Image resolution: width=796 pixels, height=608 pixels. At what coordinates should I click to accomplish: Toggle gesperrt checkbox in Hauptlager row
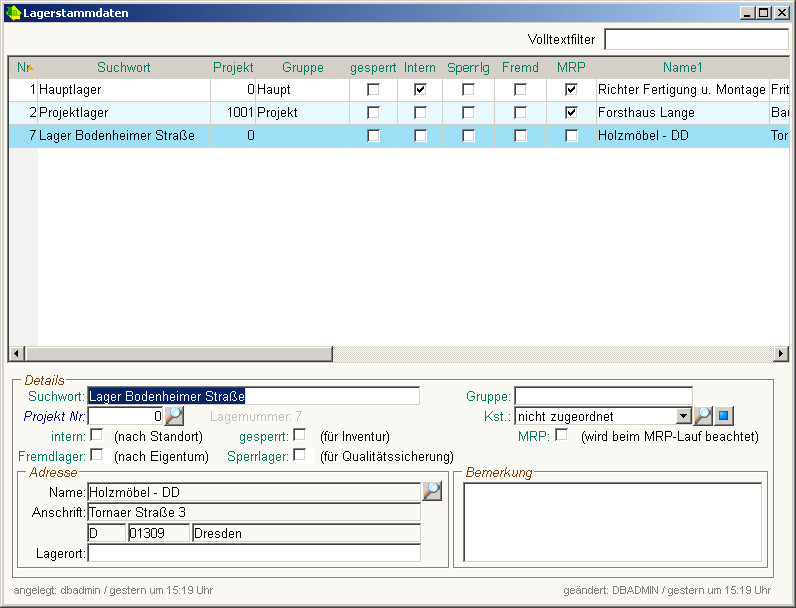(x=373, y=89)
